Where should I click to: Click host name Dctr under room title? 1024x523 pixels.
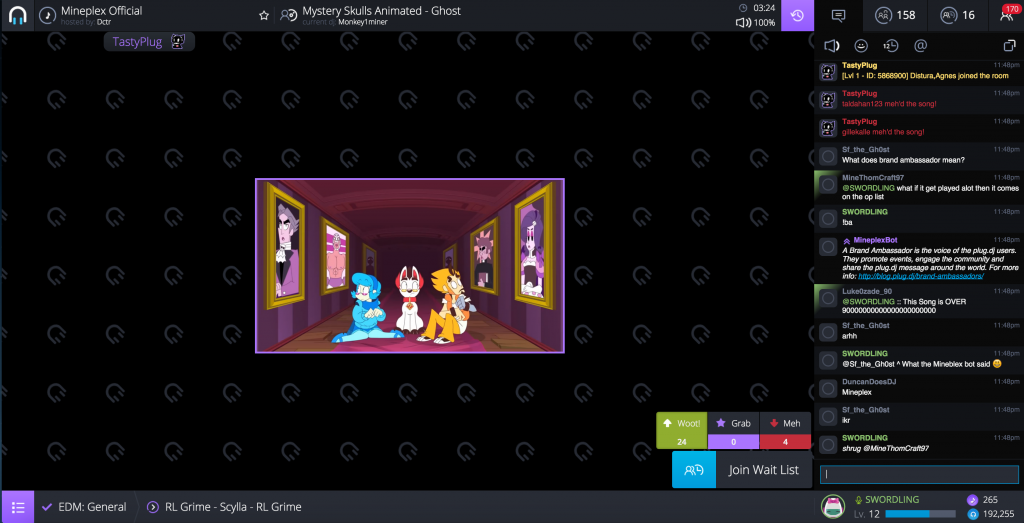[104, 22]
